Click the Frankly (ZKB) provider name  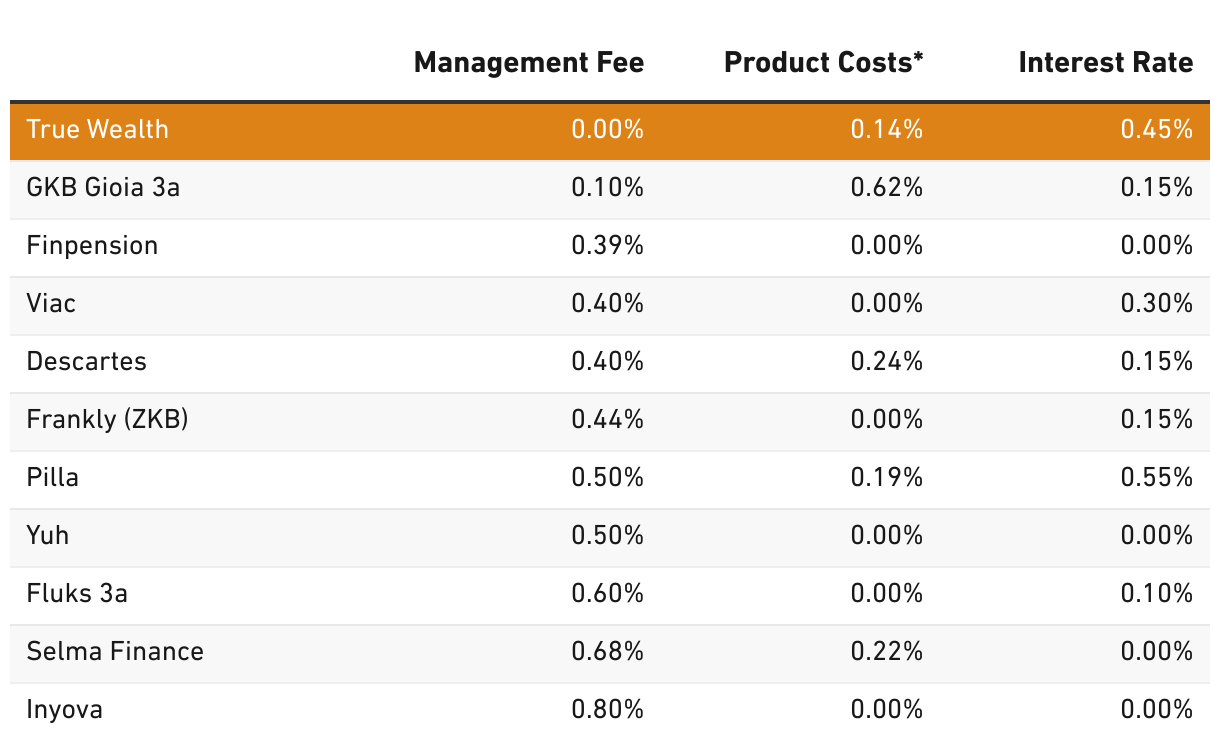[x=107, y=419]
